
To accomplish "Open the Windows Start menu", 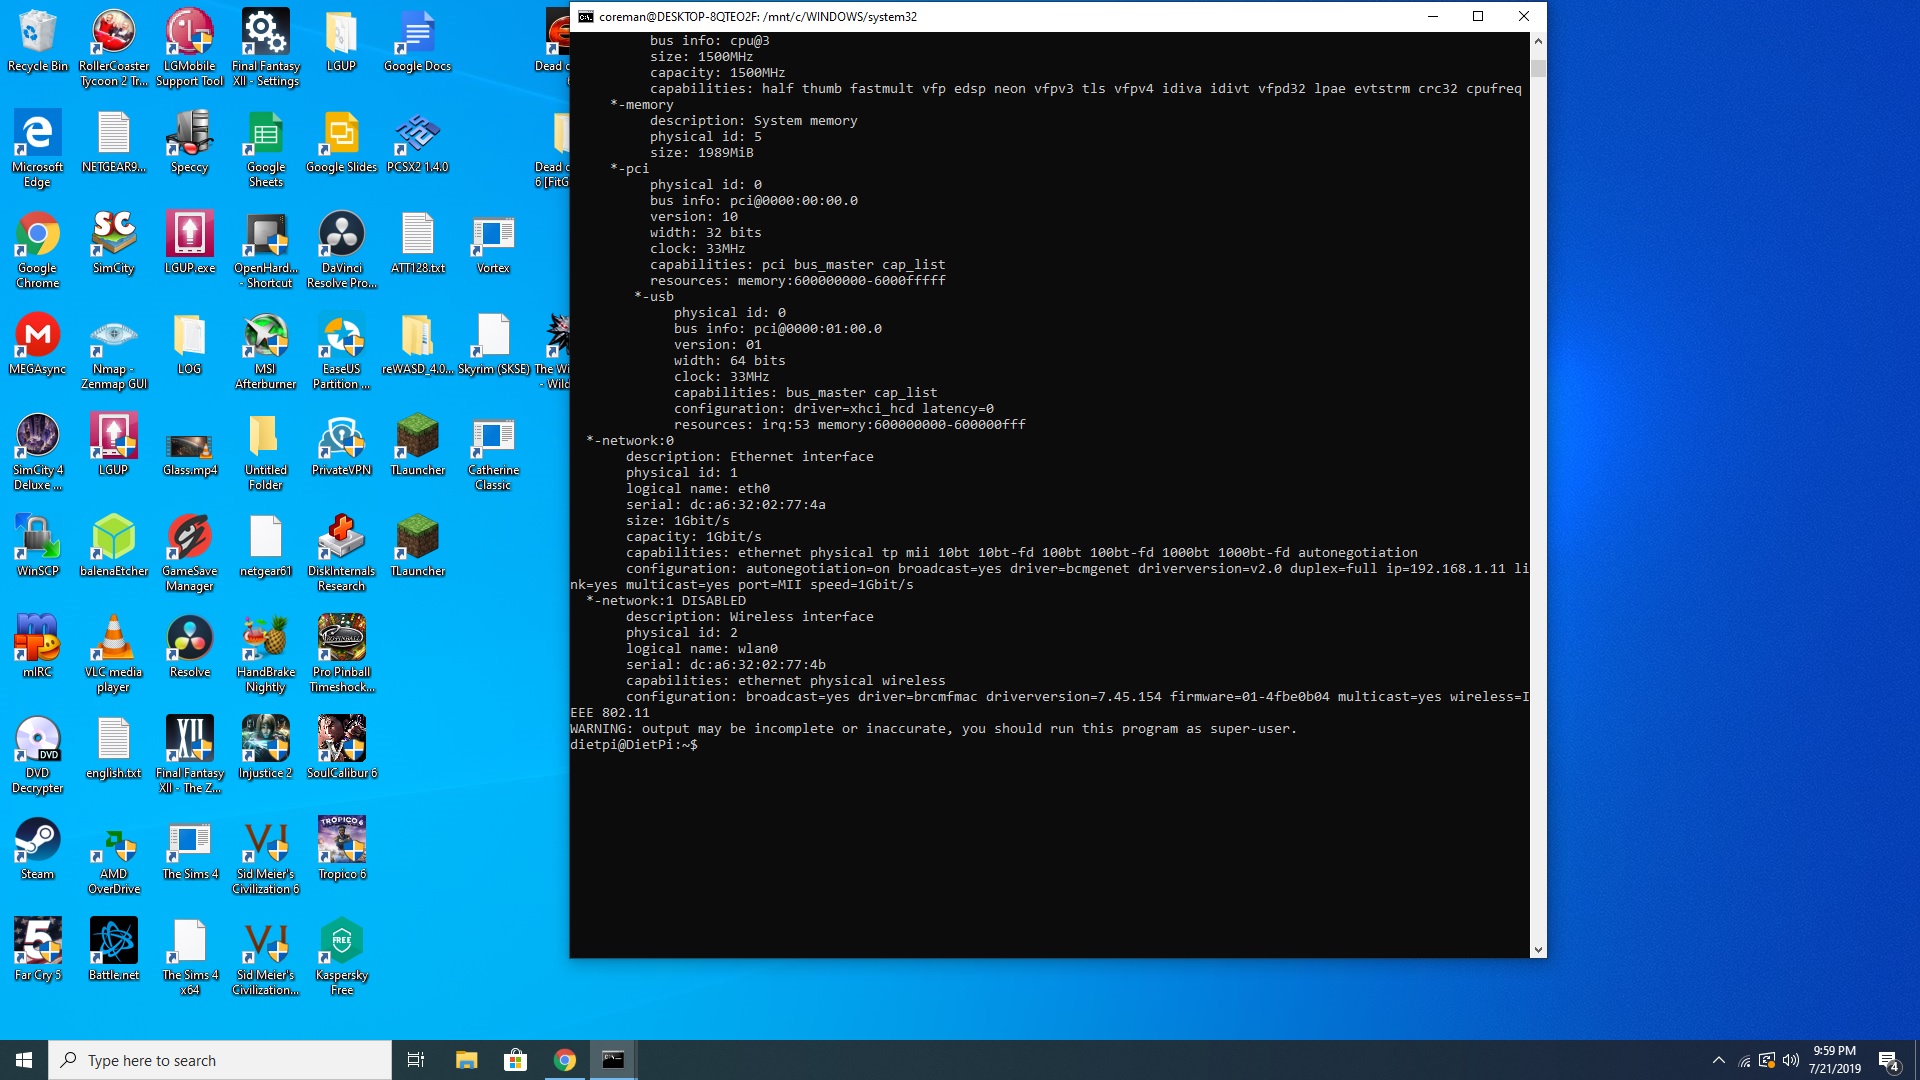I will point(24,1060).
